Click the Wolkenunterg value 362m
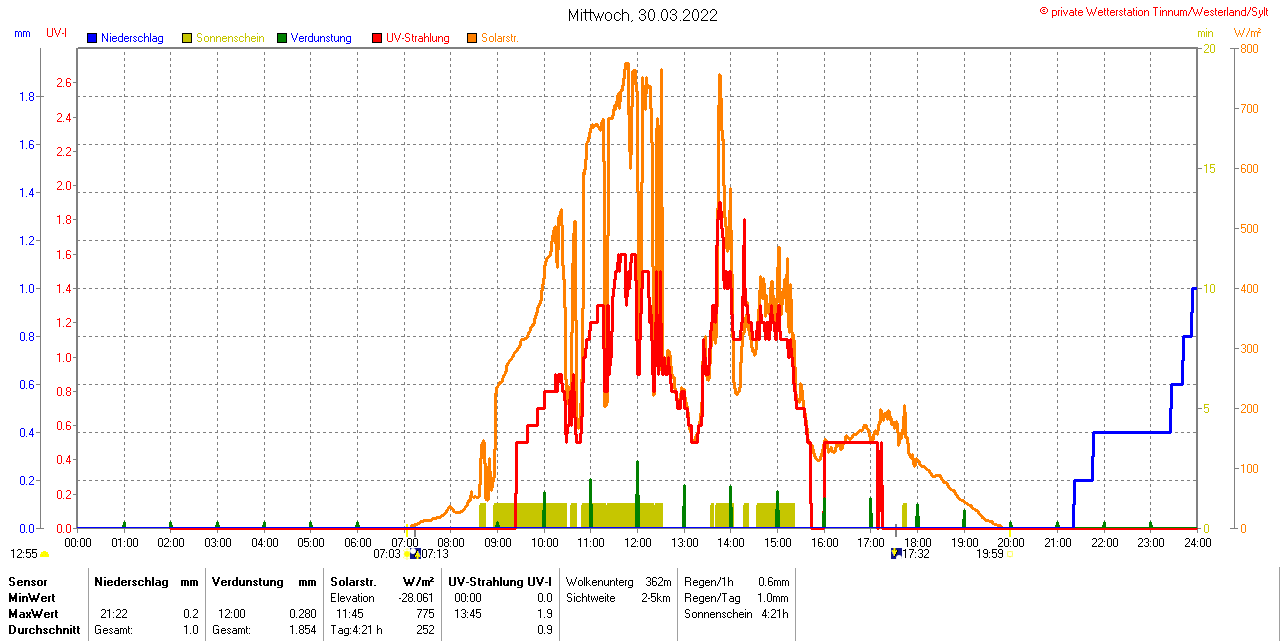The width and height of the screenshot is (1280, 641). point(658,581)
